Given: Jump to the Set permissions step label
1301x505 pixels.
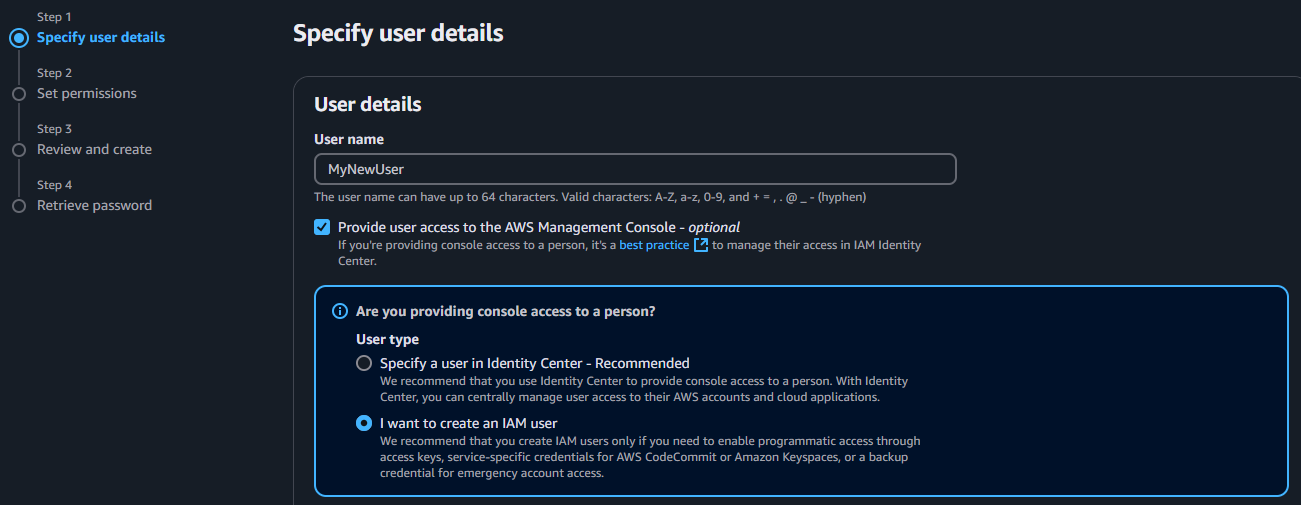Looking at the screenshot, I should pos(87,94).
